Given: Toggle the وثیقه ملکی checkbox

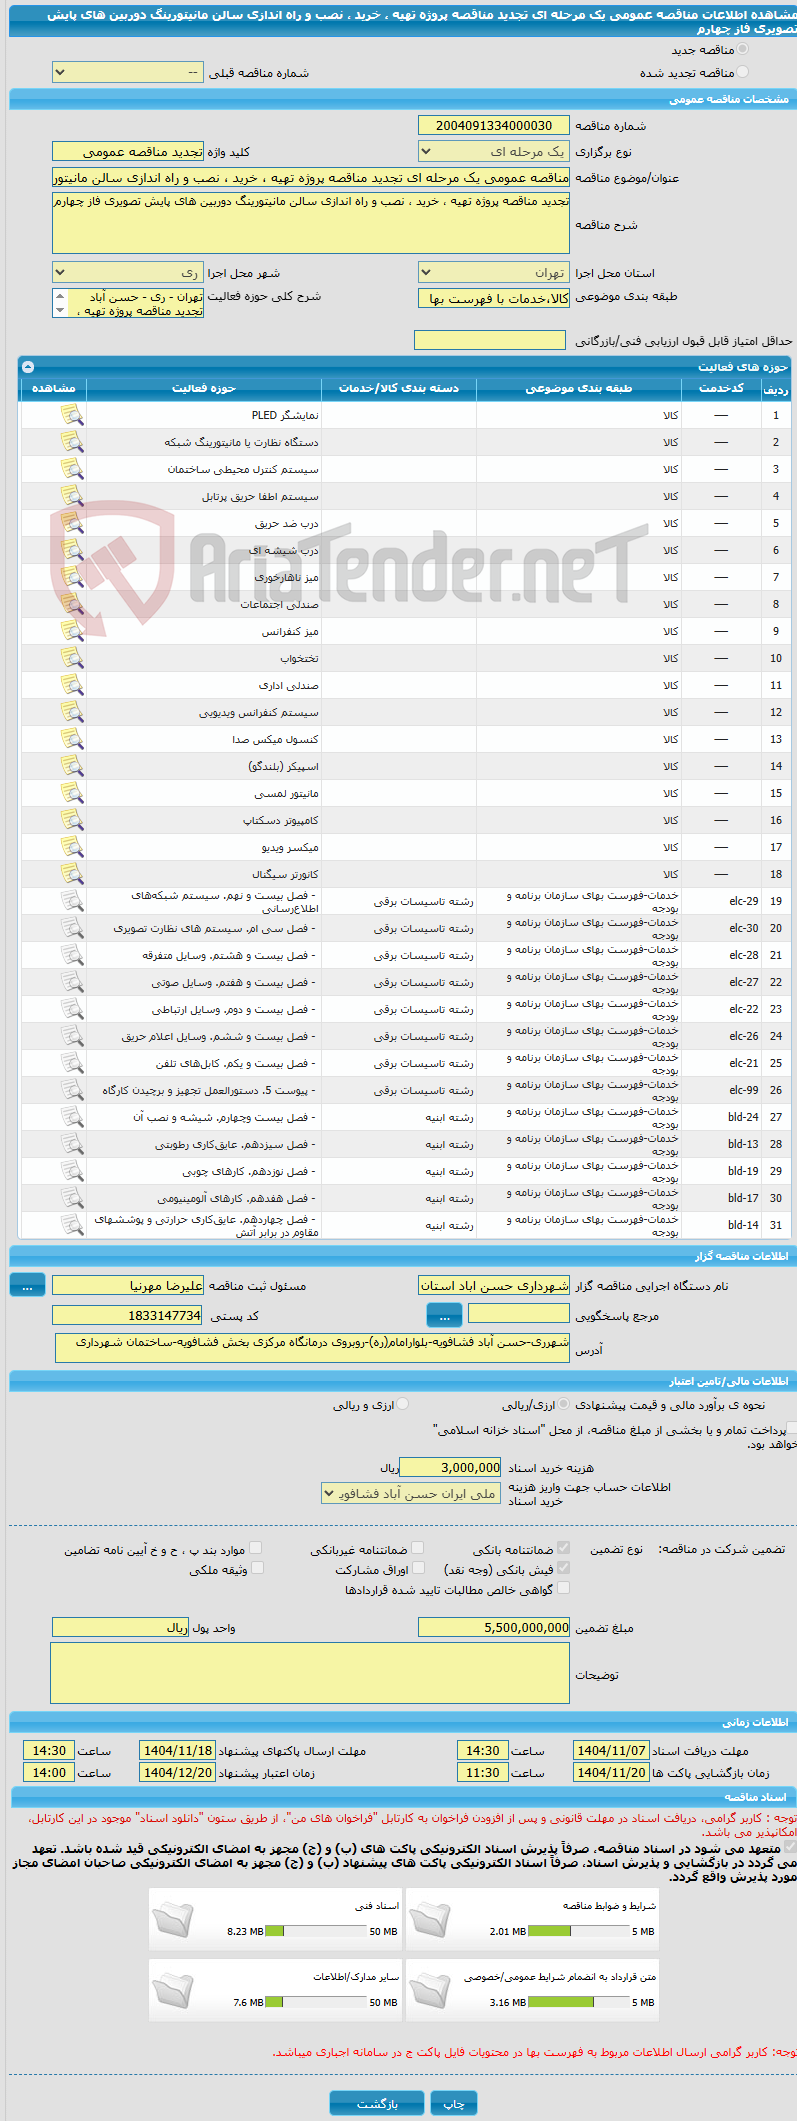Looking at the screenshot, I should pos(257,1568).
